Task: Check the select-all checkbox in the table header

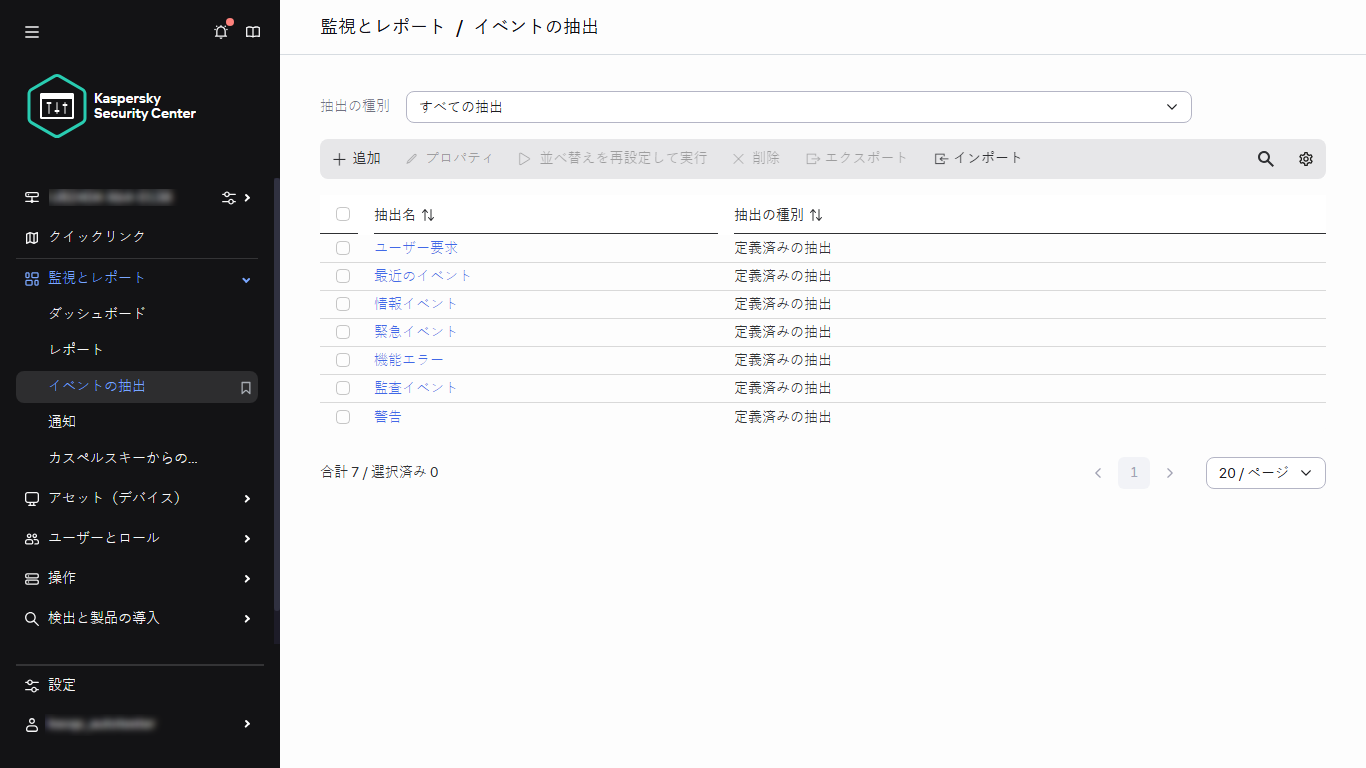Action: 343,214
